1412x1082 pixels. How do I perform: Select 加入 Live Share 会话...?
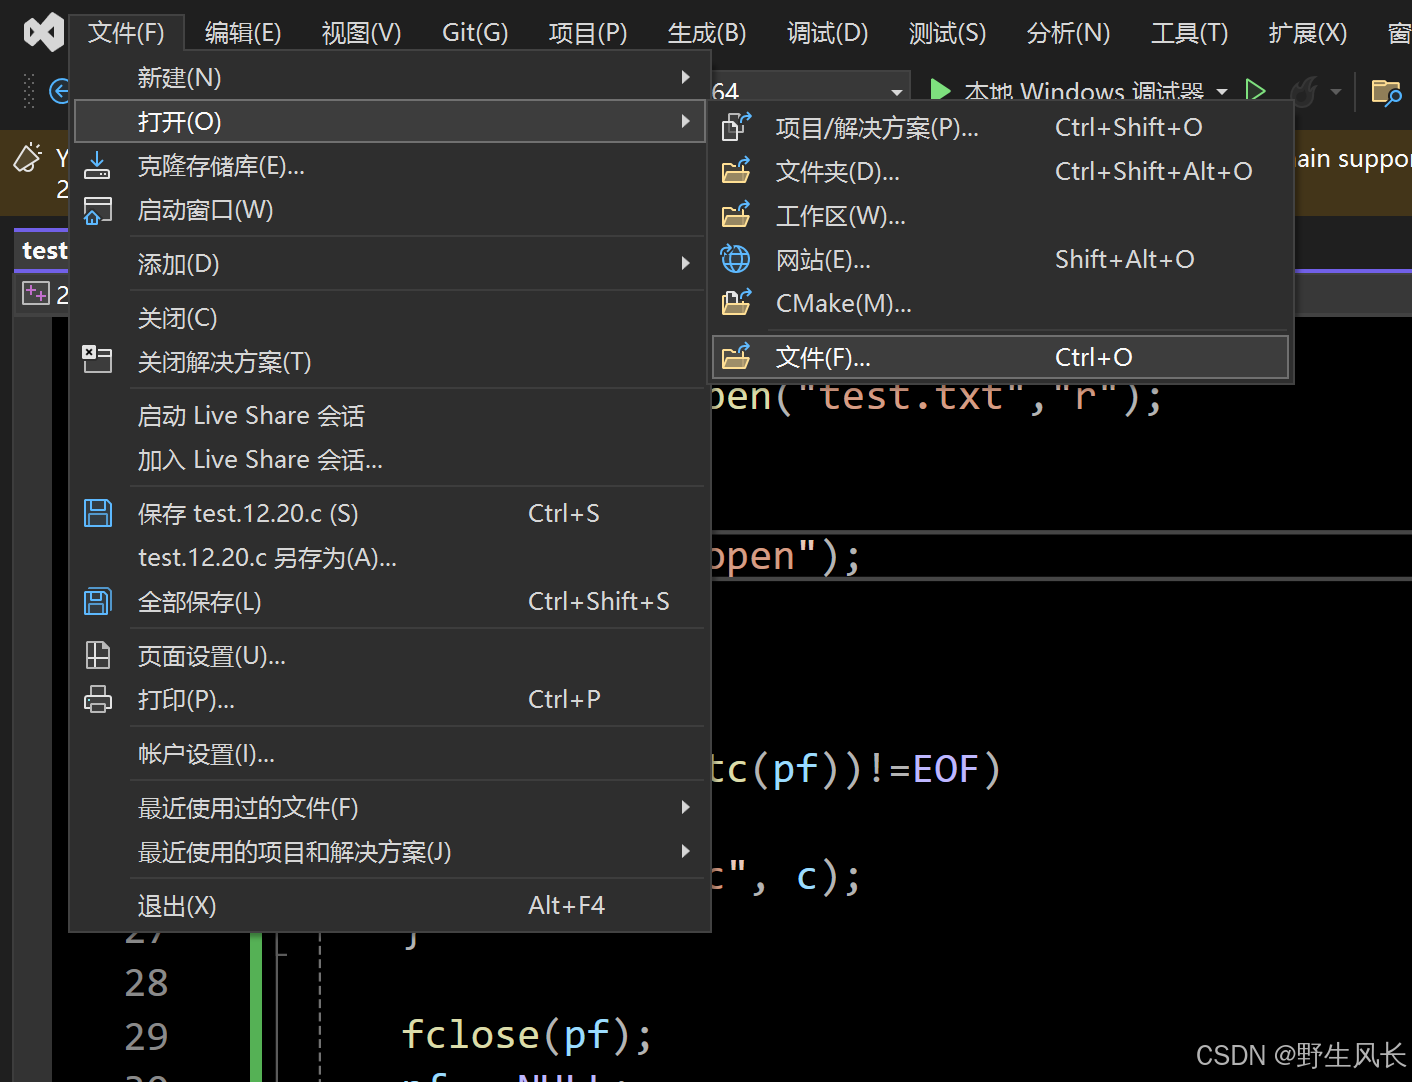(390, 459)
